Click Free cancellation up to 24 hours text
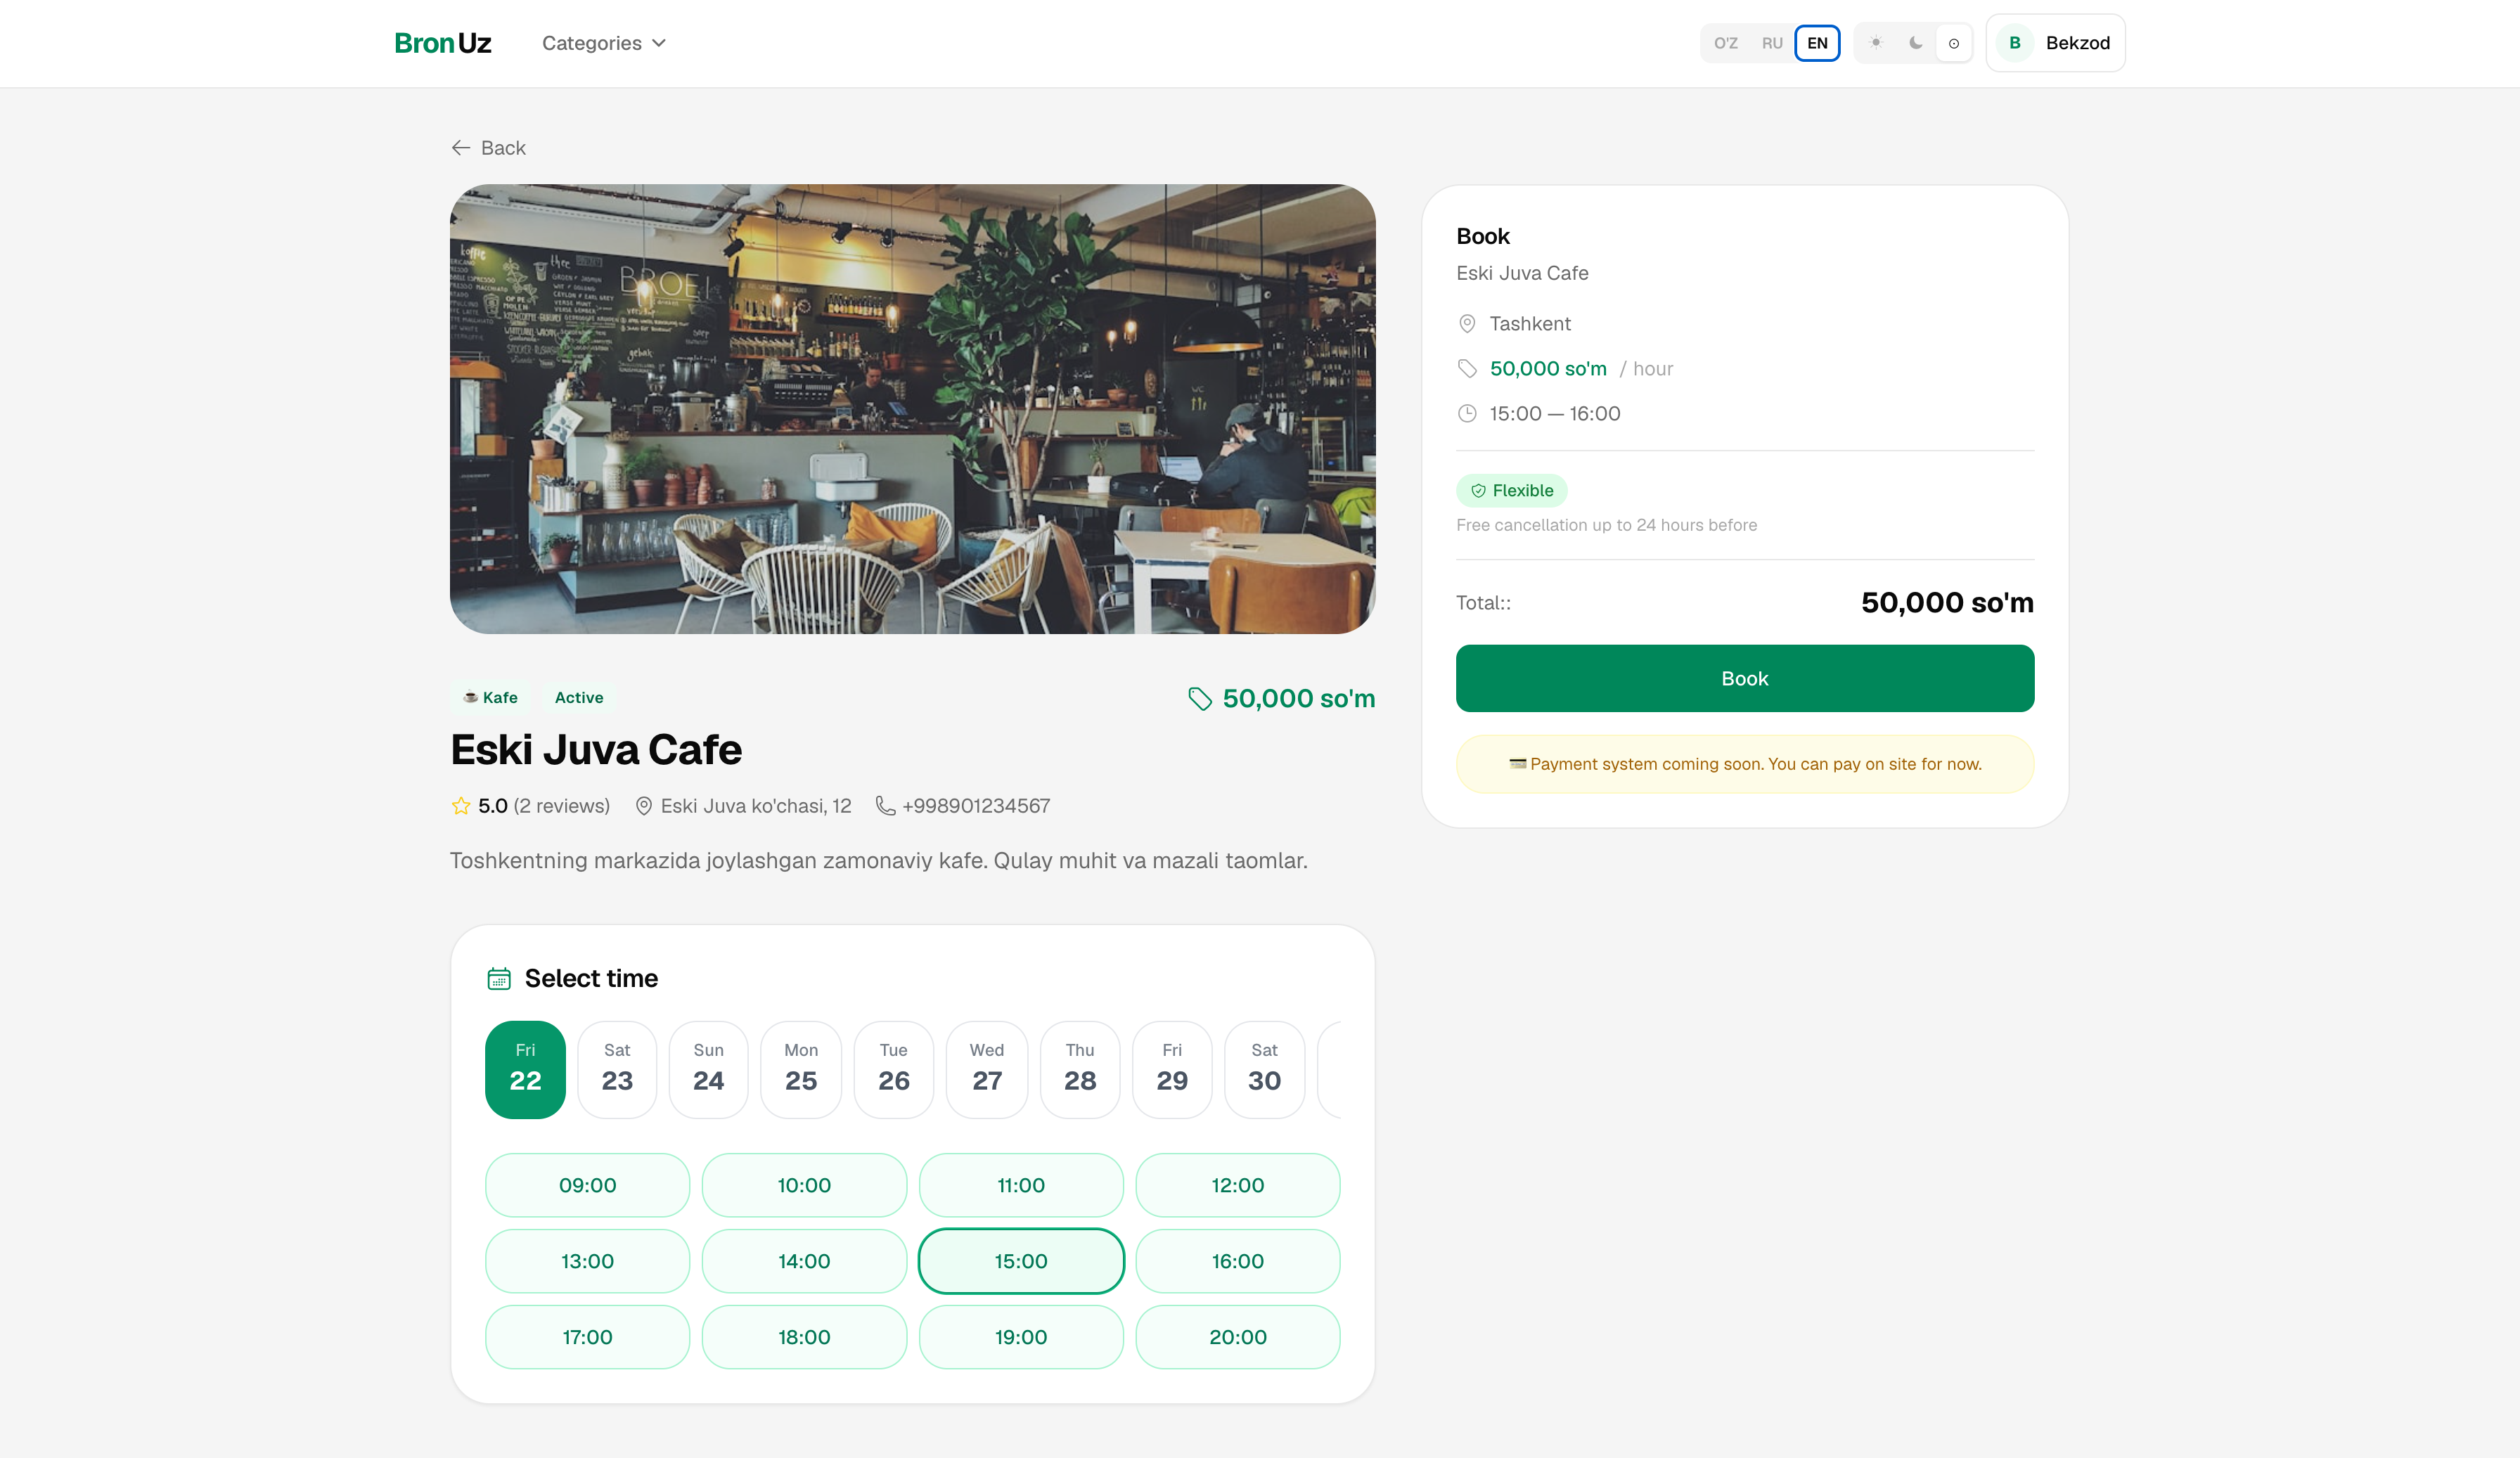Image resolution: width=2520 pixels, height=1458 pixels. [1606, 525]
